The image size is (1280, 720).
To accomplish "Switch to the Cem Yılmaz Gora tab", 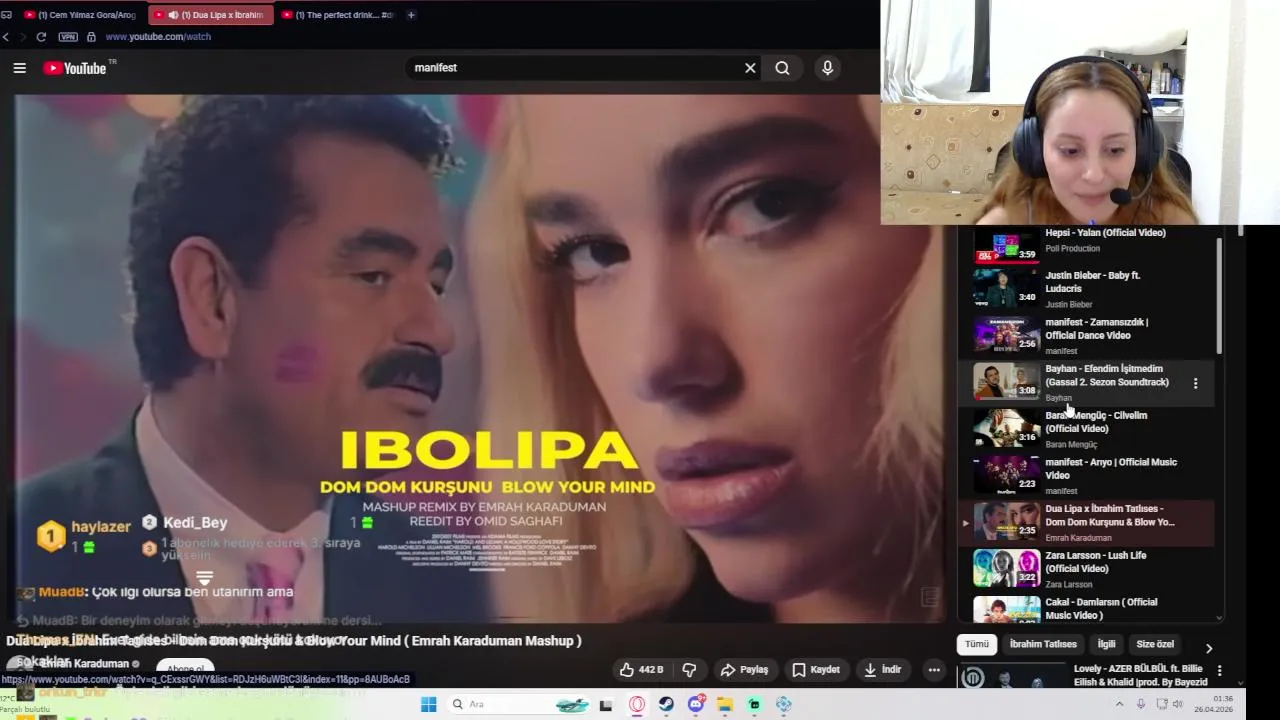I will 78,15.
